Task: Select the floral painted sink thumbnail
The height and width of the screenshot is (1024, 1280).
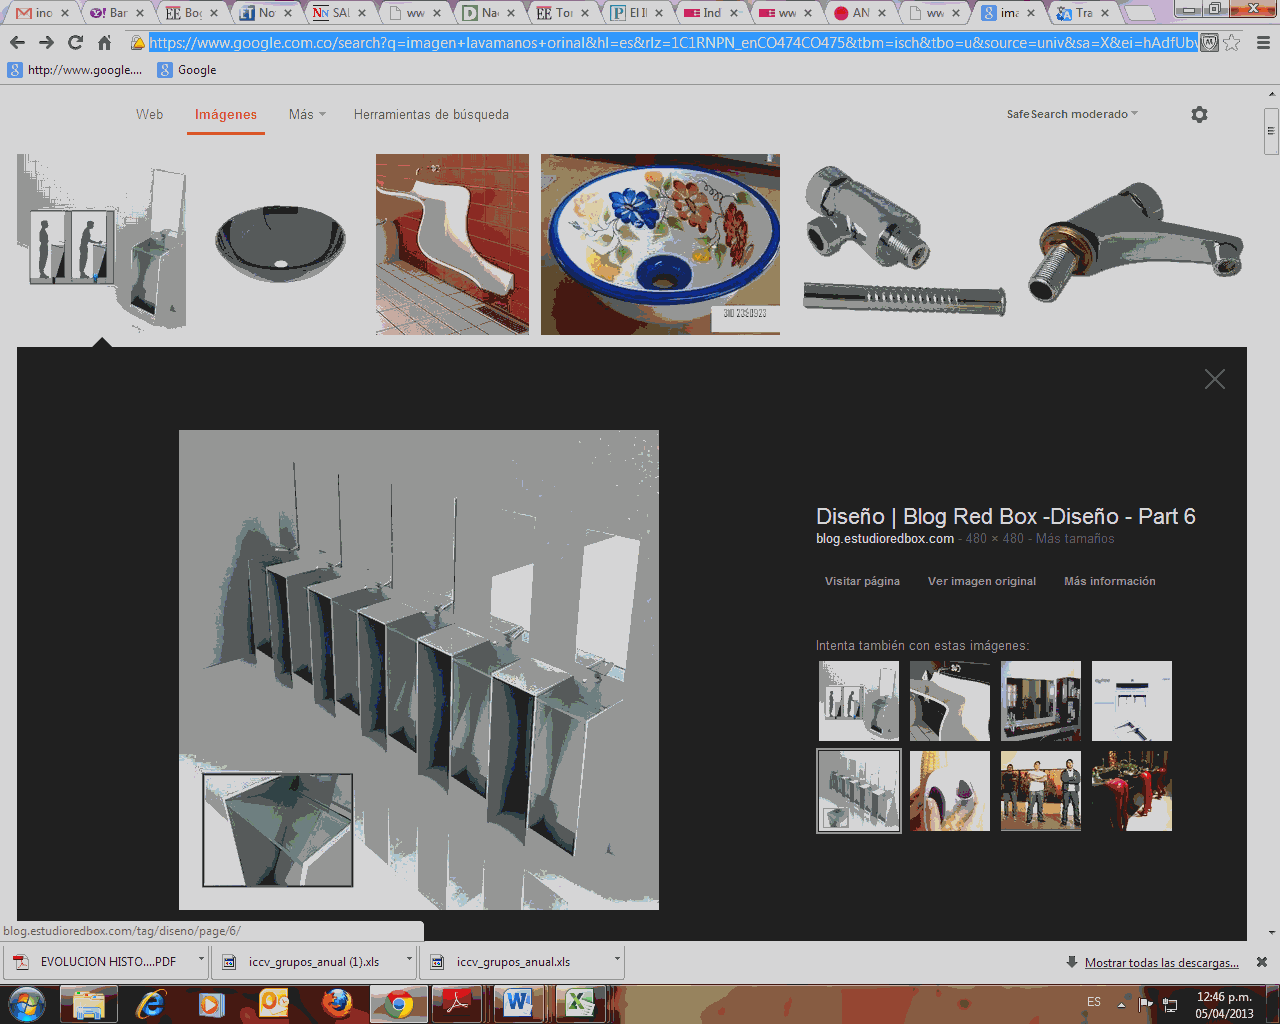Action: 660,244
